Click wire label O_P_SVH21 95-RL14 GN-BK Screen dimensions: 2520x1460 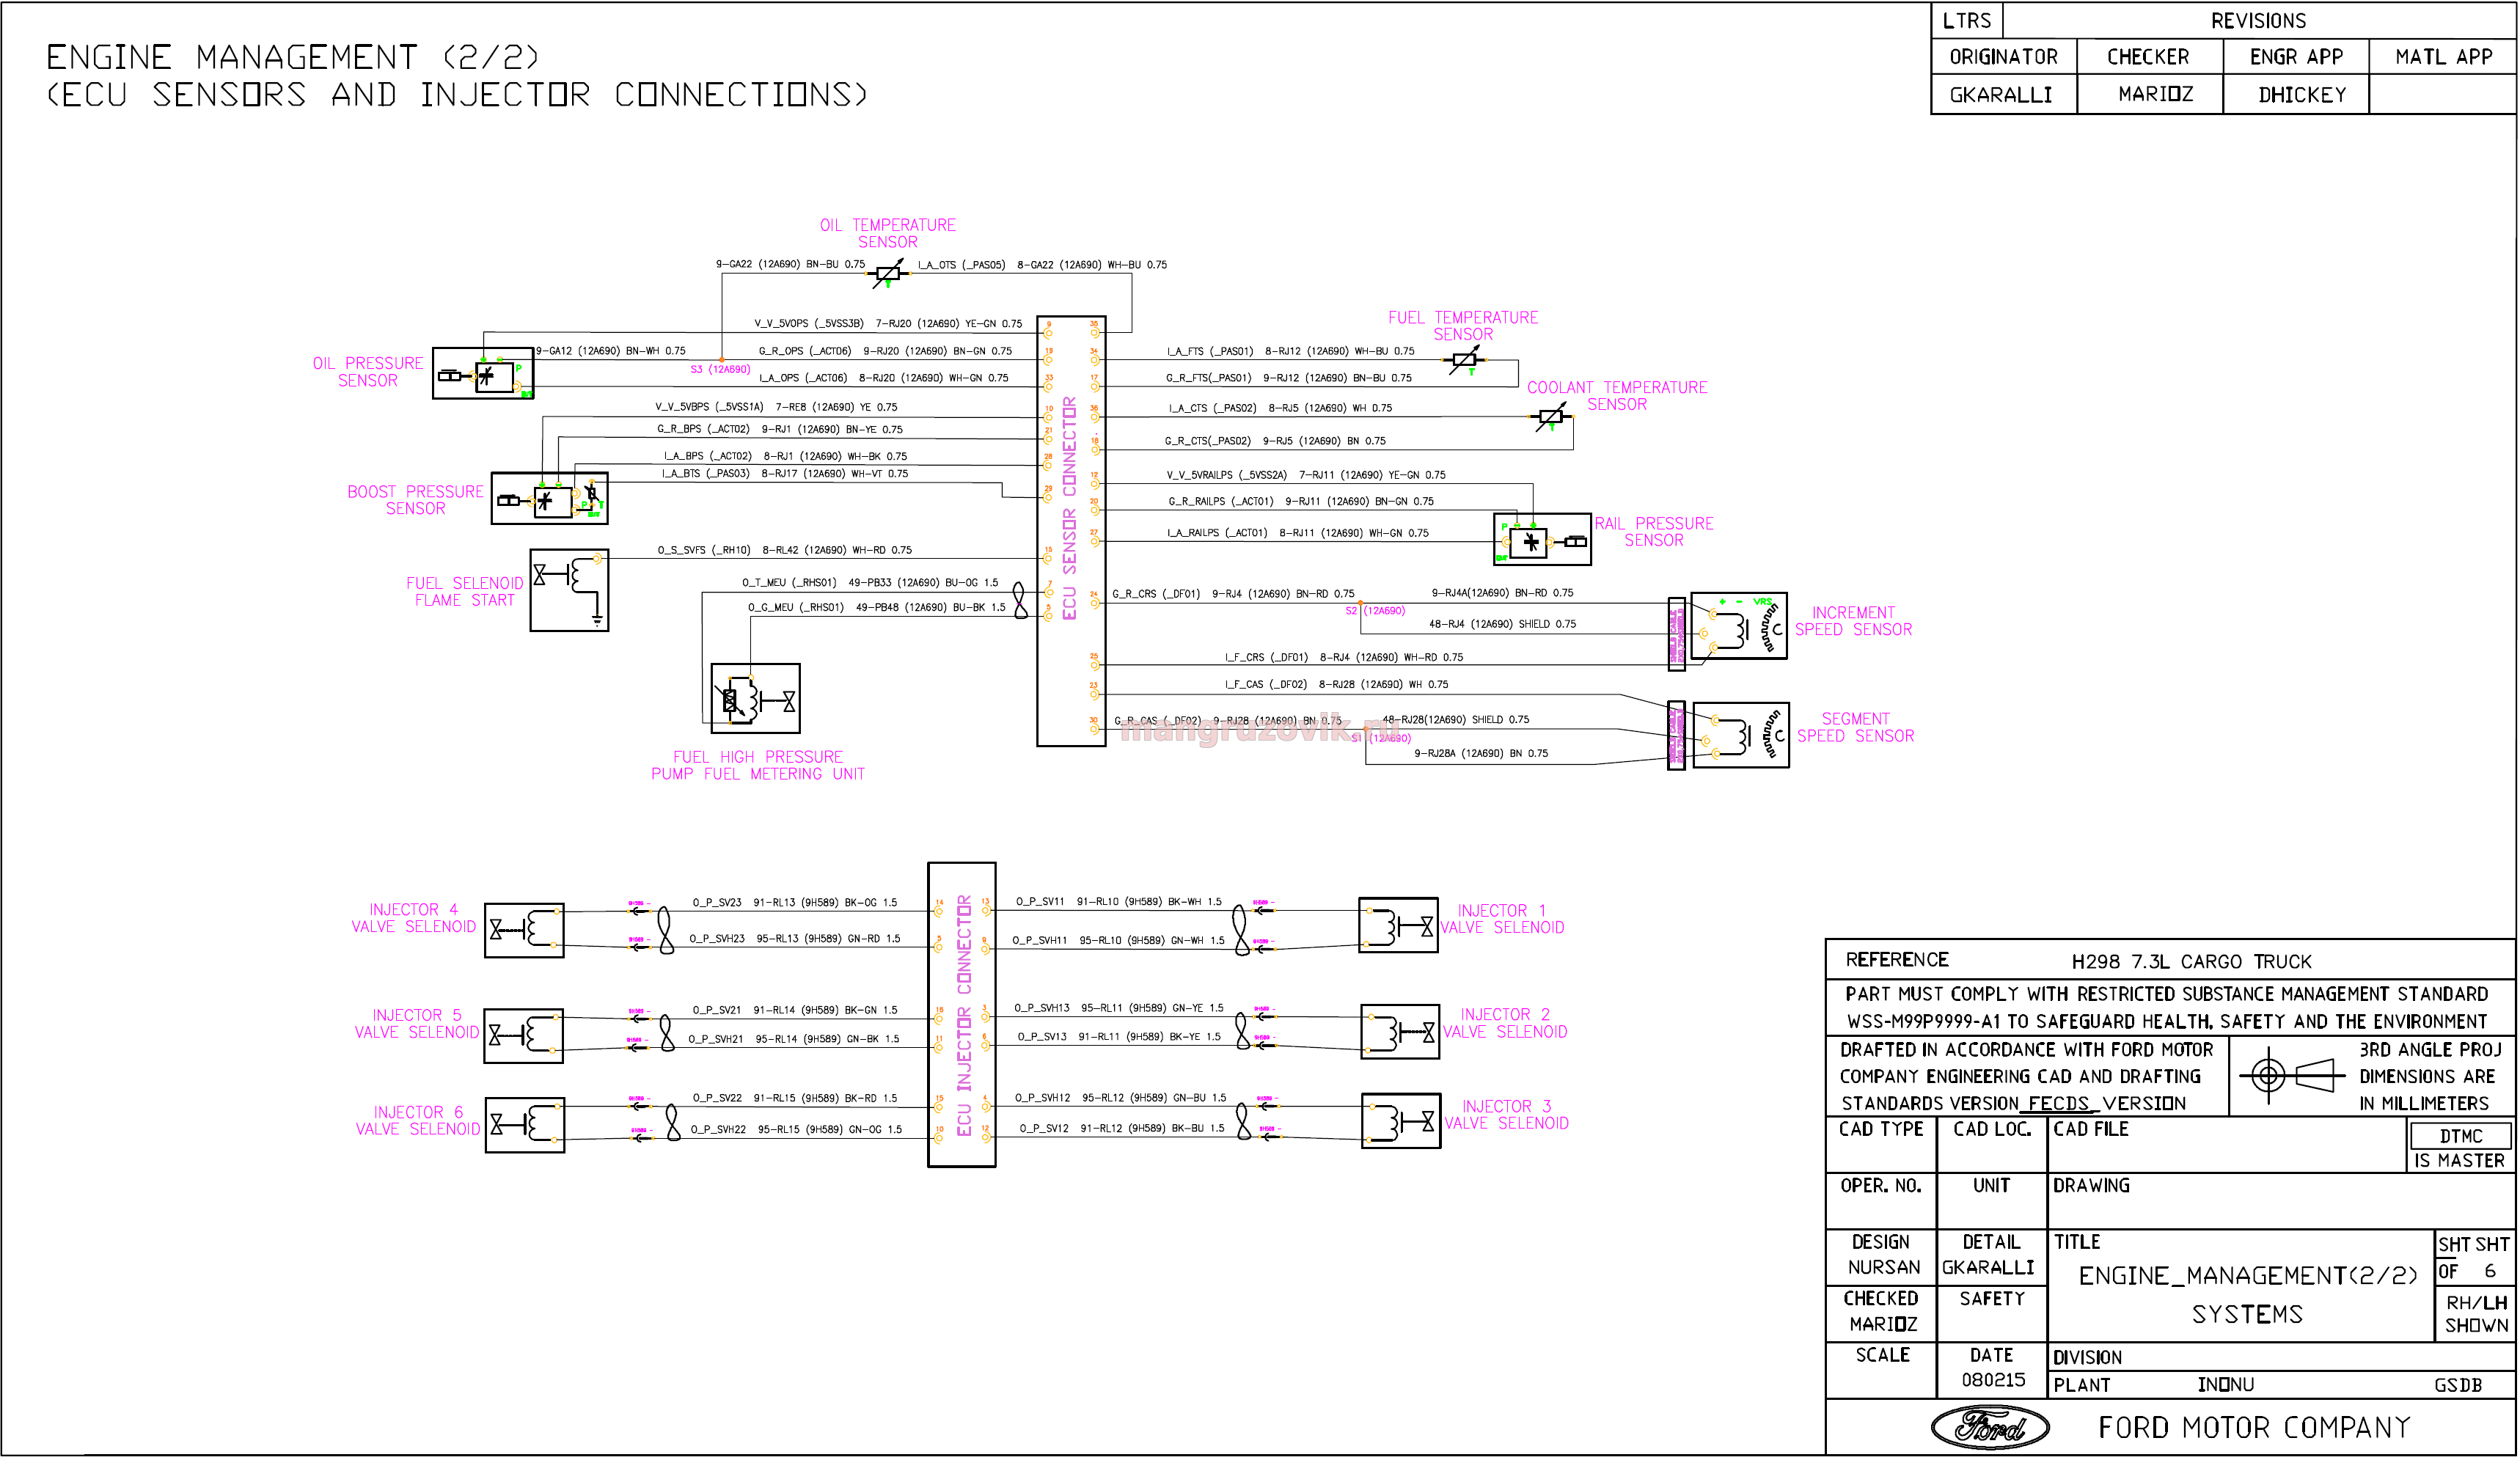794,1040
